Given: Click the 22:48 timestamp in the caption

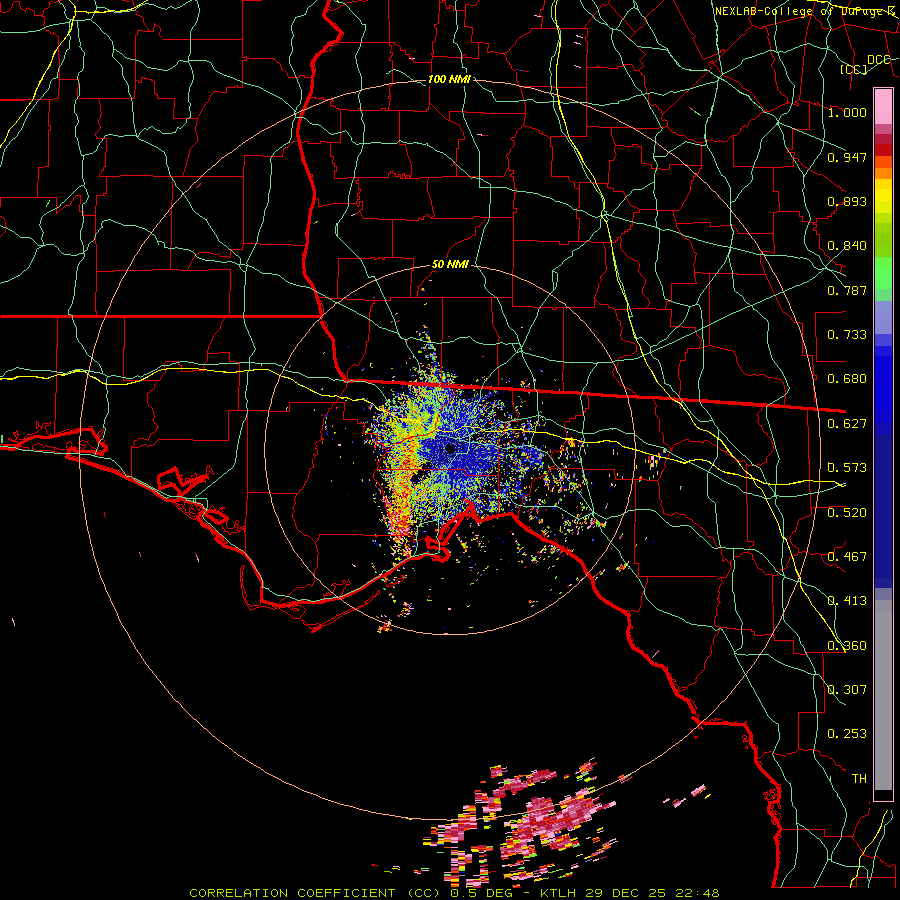Looking at the screenshot, I should click(697, 893).
